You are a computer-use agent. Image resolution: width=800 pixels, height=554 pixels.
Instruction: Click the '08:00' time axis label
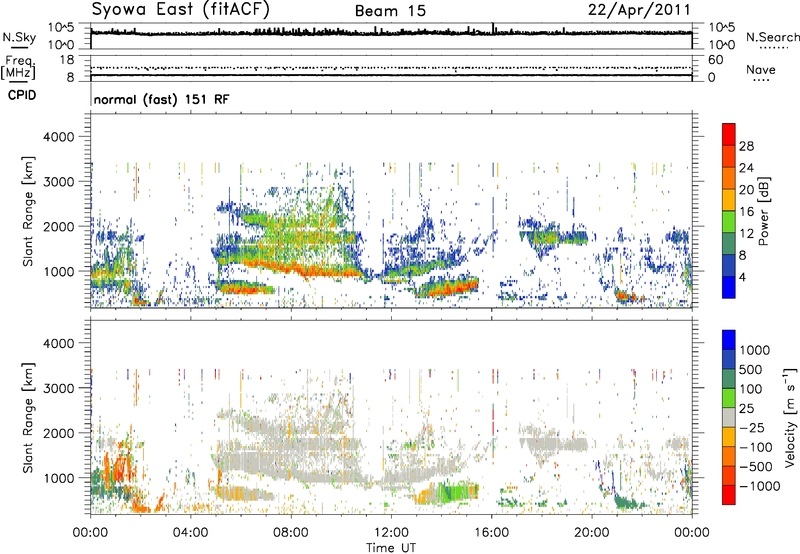291,533
